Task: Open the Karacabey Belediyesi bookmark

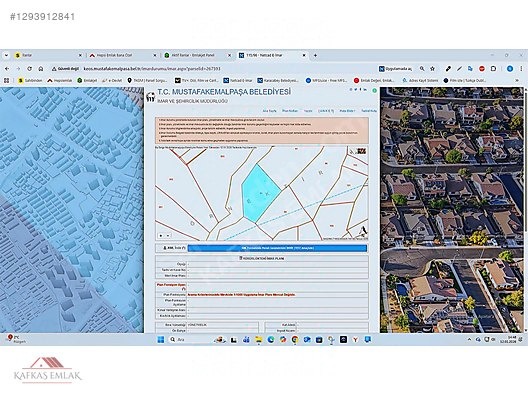Action: tap(278, 80)
